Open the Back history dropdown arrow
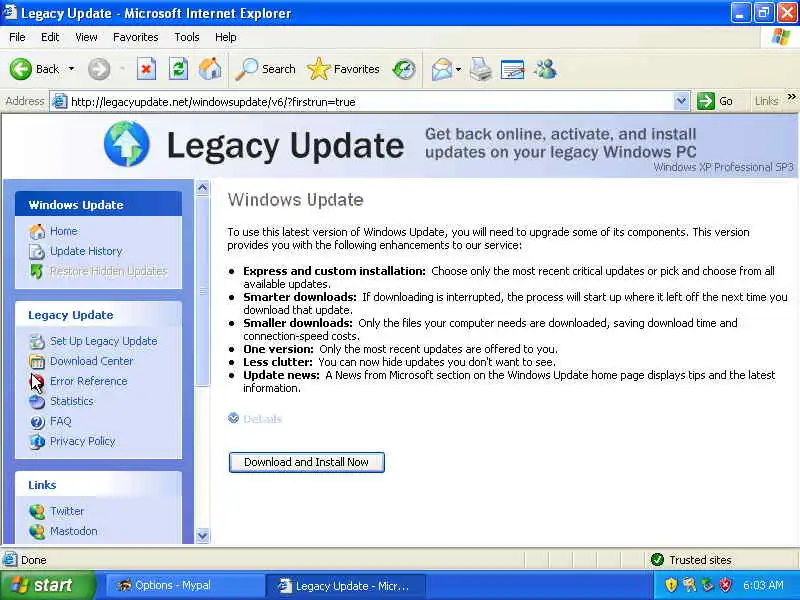Screen dimensions: 800x600 [x=71, y=69]
